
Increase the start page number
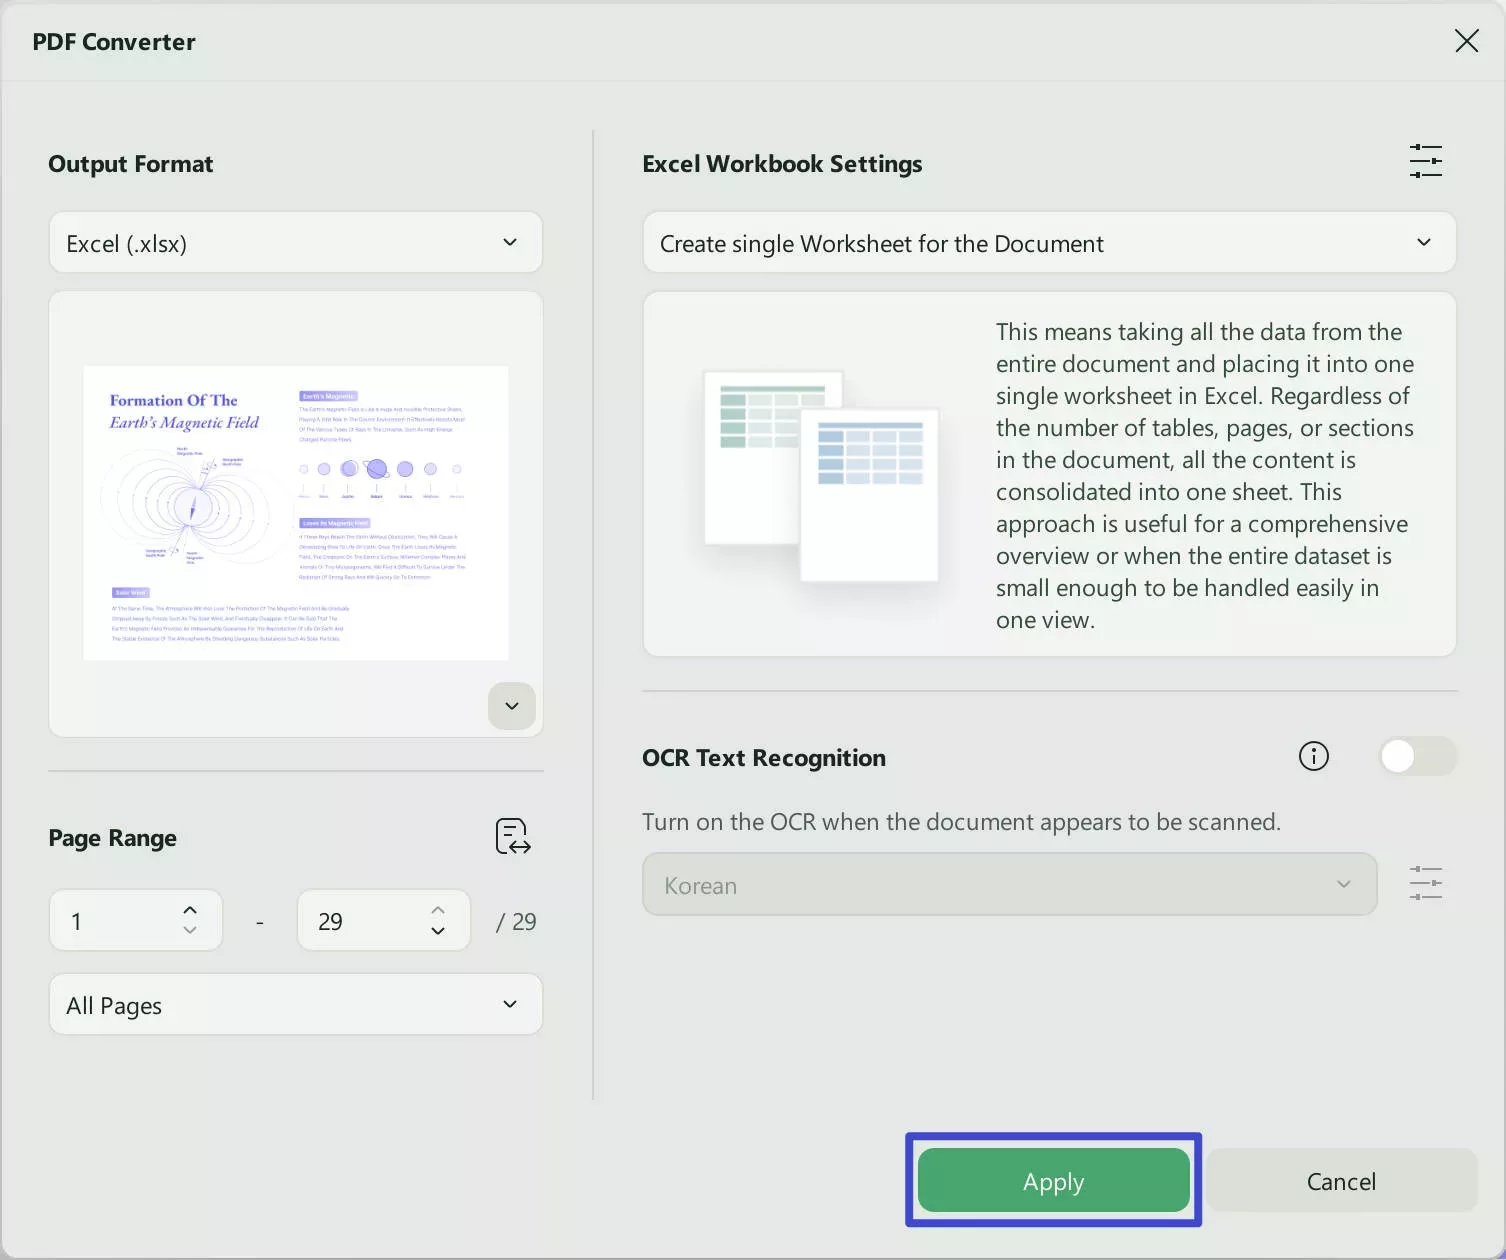[x=190, y=910]
